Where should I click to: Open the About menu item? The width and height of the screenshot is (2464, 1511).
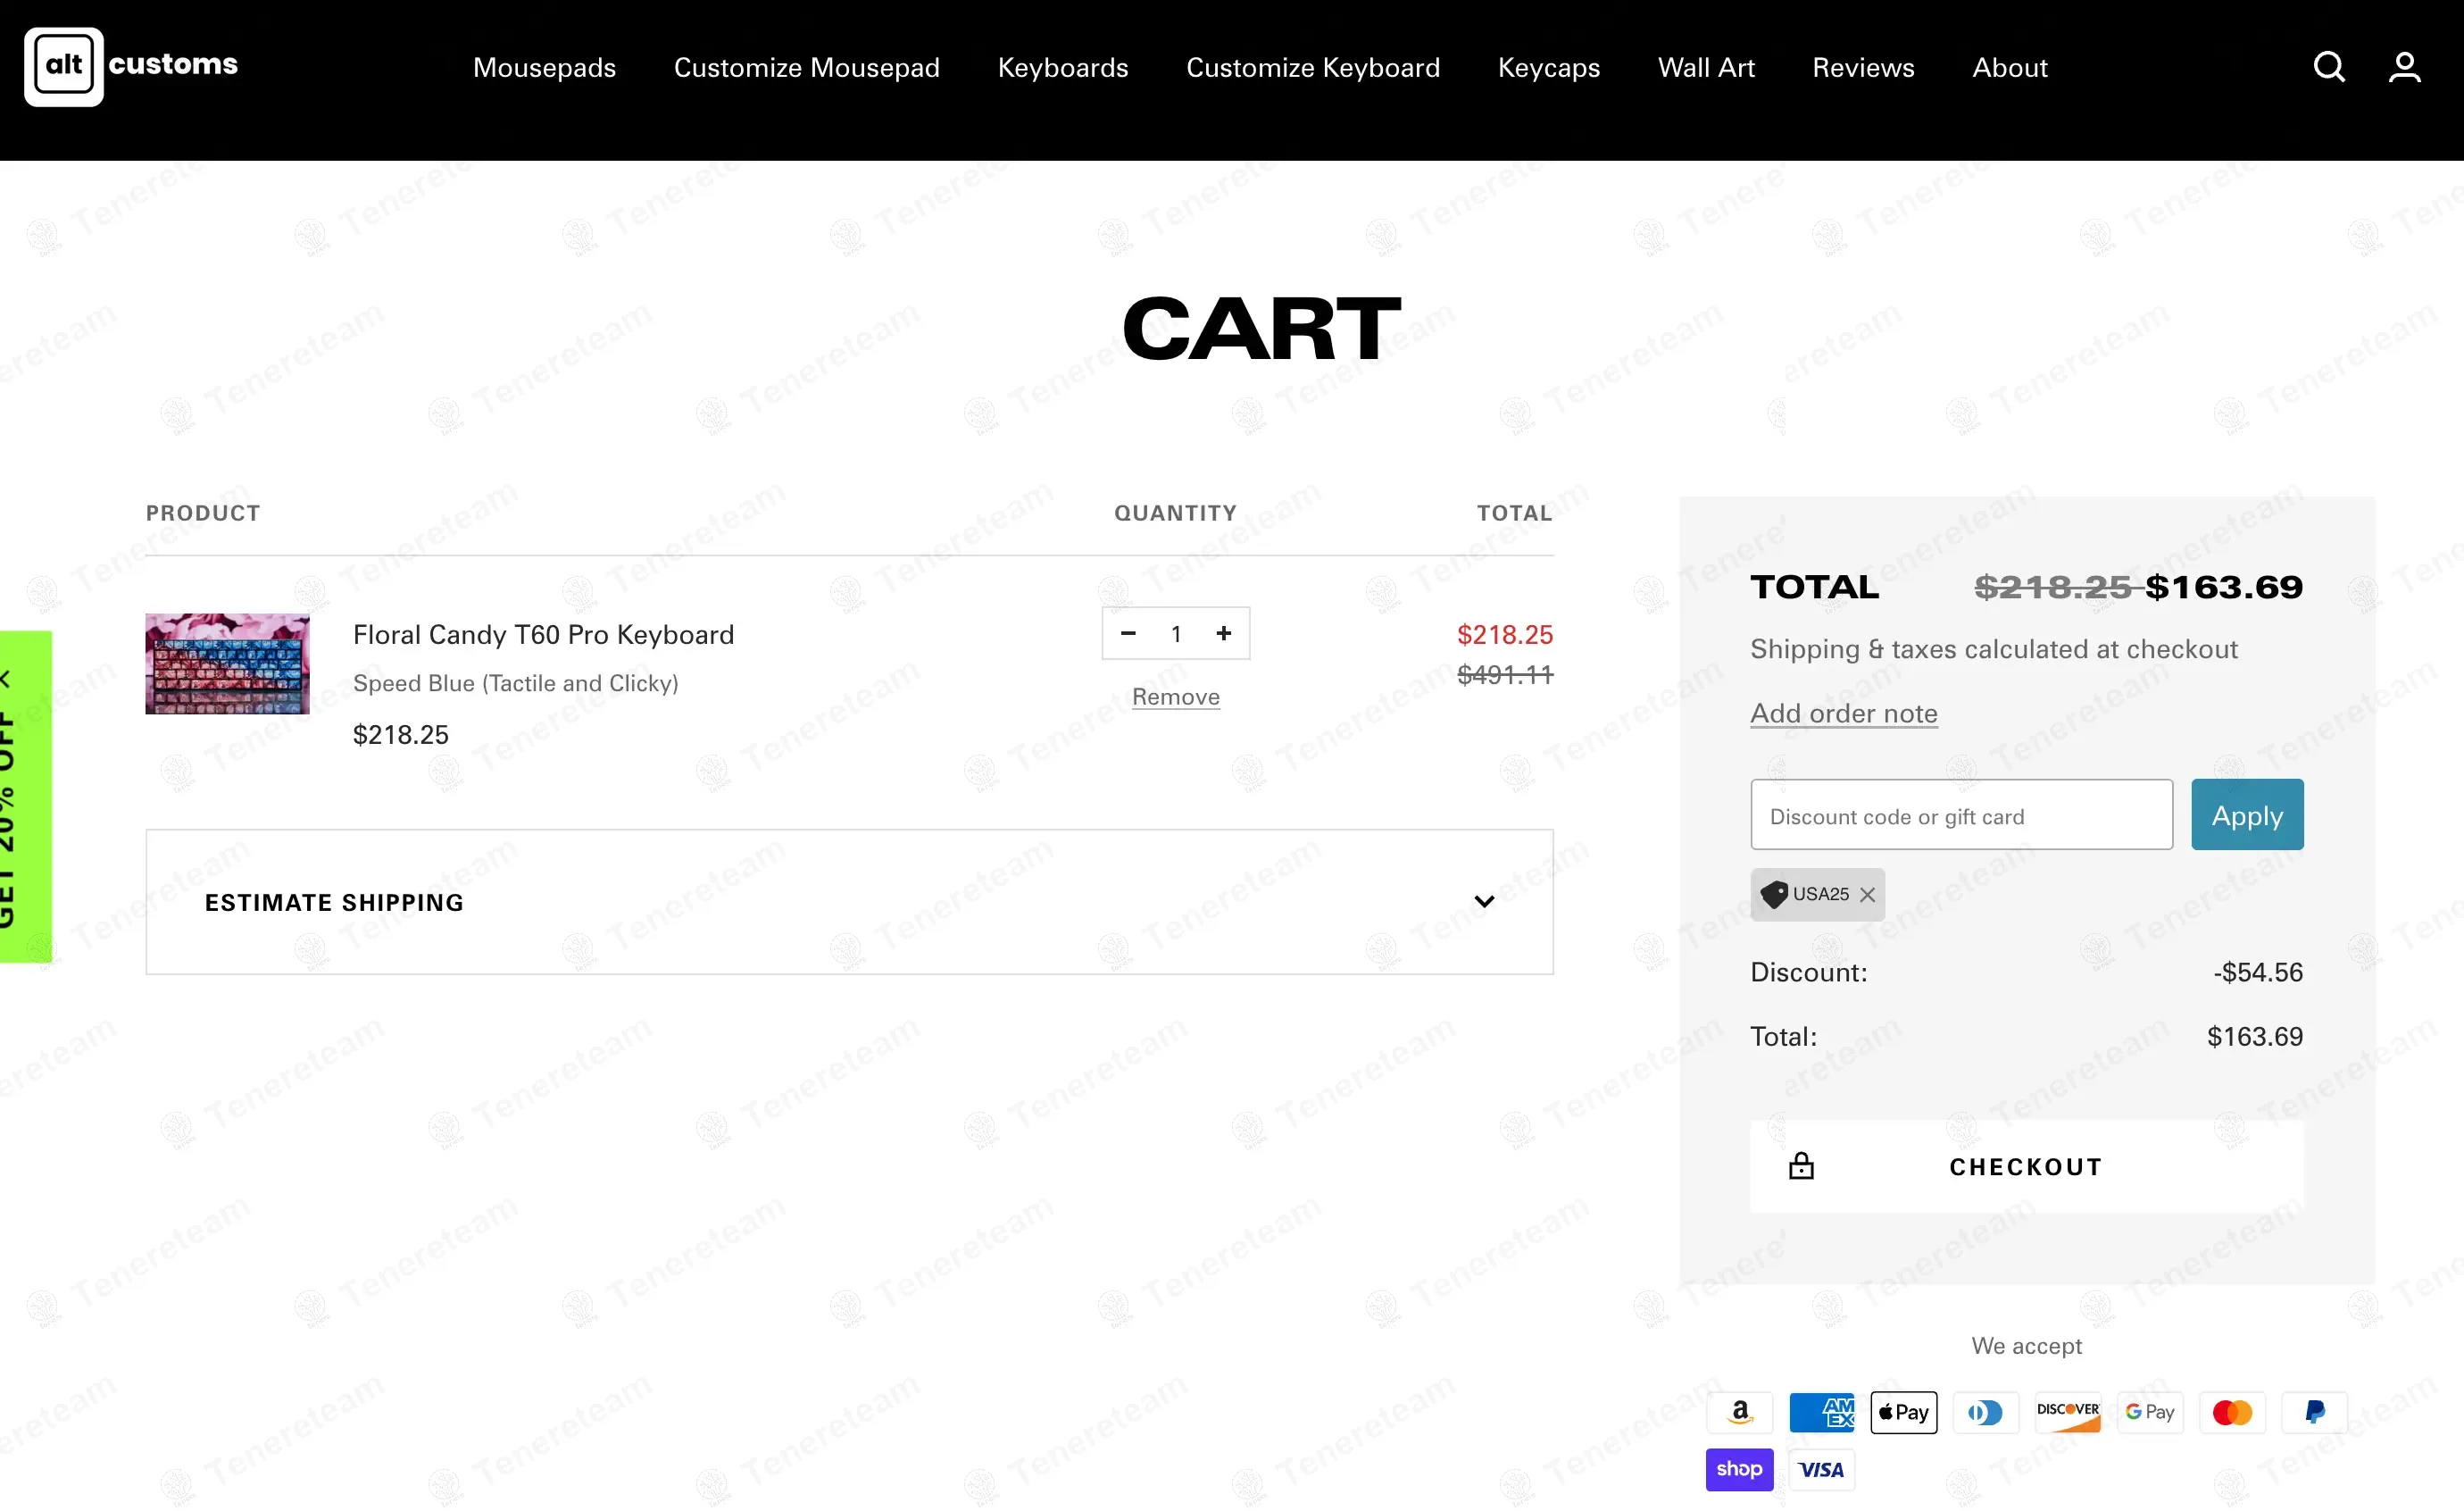(x=2009, y=67)
